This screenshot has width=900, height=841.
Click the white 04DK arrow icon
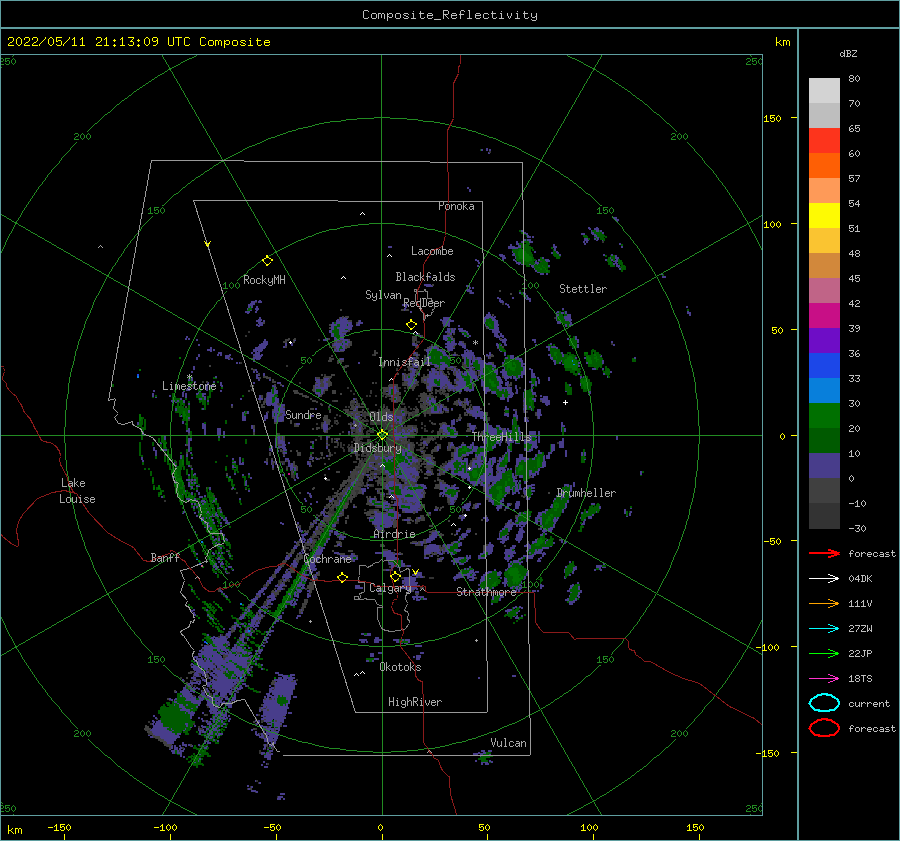pos(824,578)
